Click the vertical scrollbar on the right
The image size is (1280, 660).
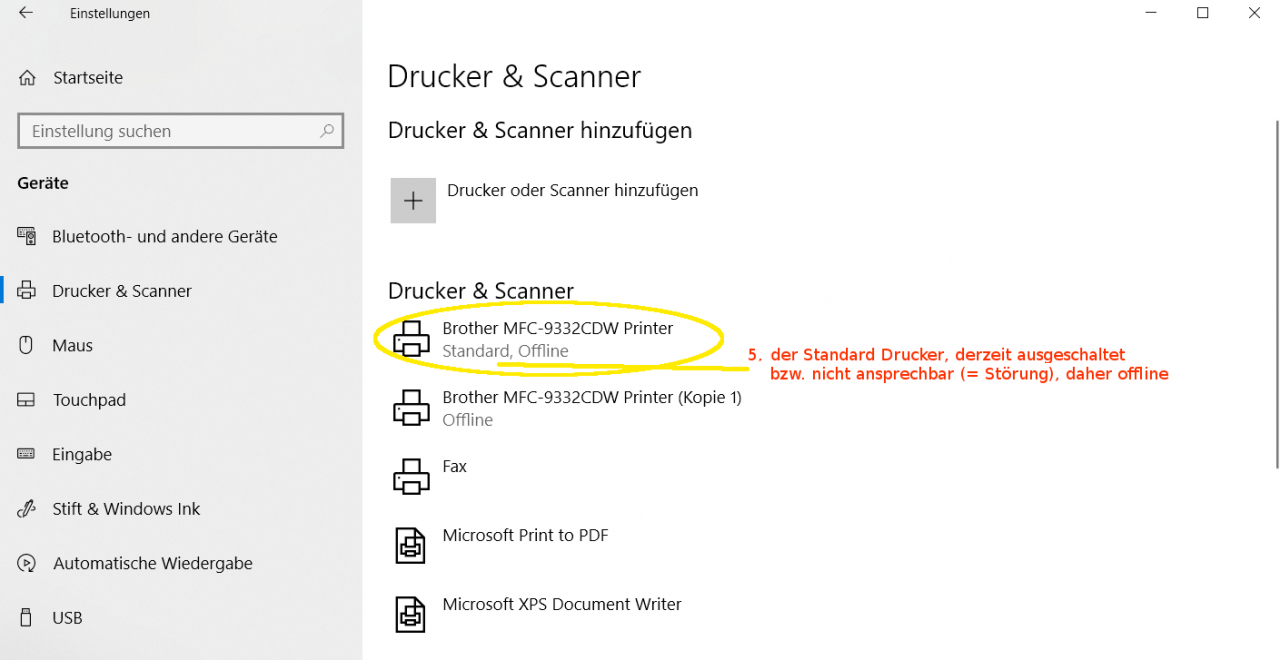point(1276,294)
